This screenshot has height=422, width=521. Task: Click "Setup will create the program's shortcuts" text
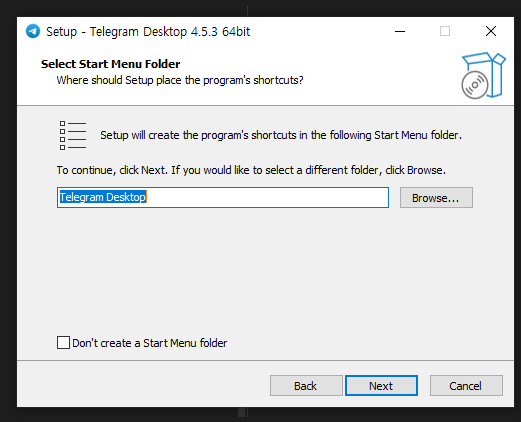[281, 135]
